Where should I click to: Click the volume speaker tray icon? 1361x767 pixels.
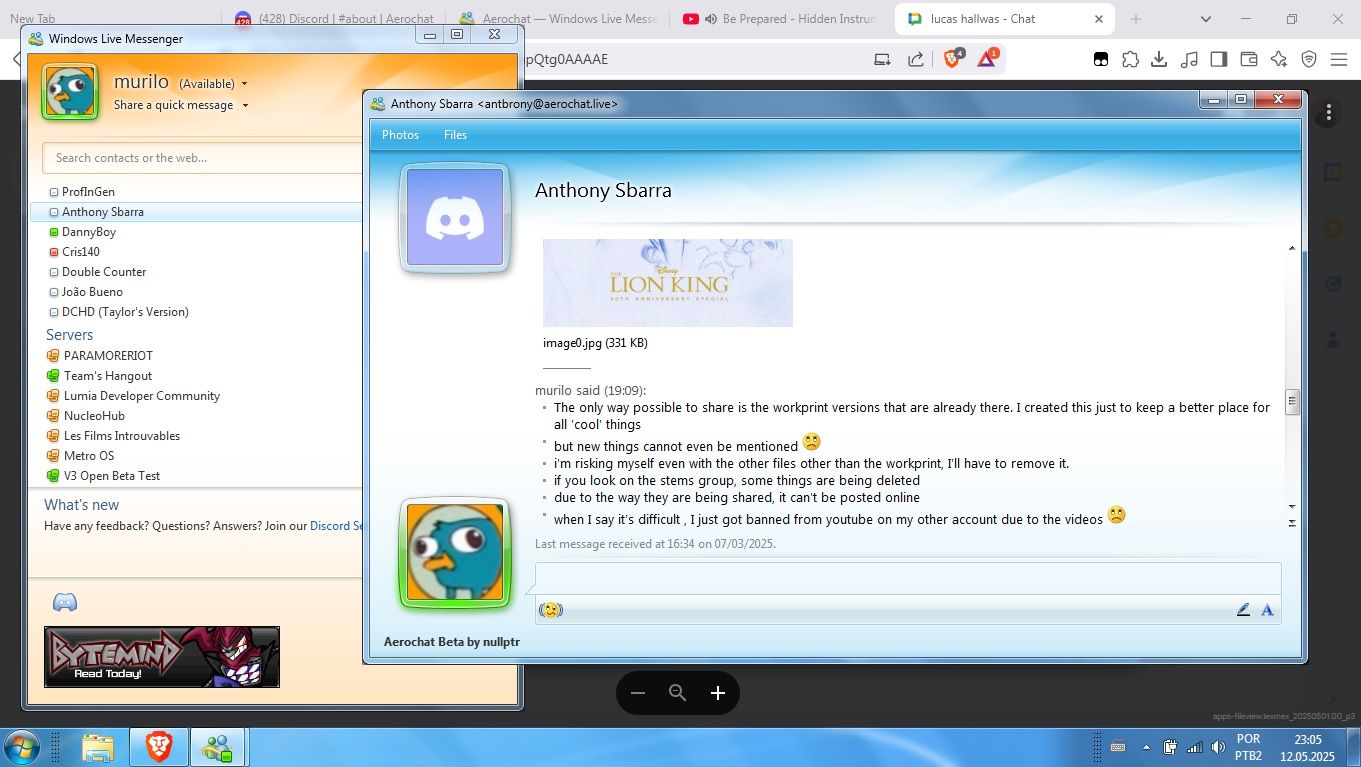pyautogui.click(x=1218, y=747)
